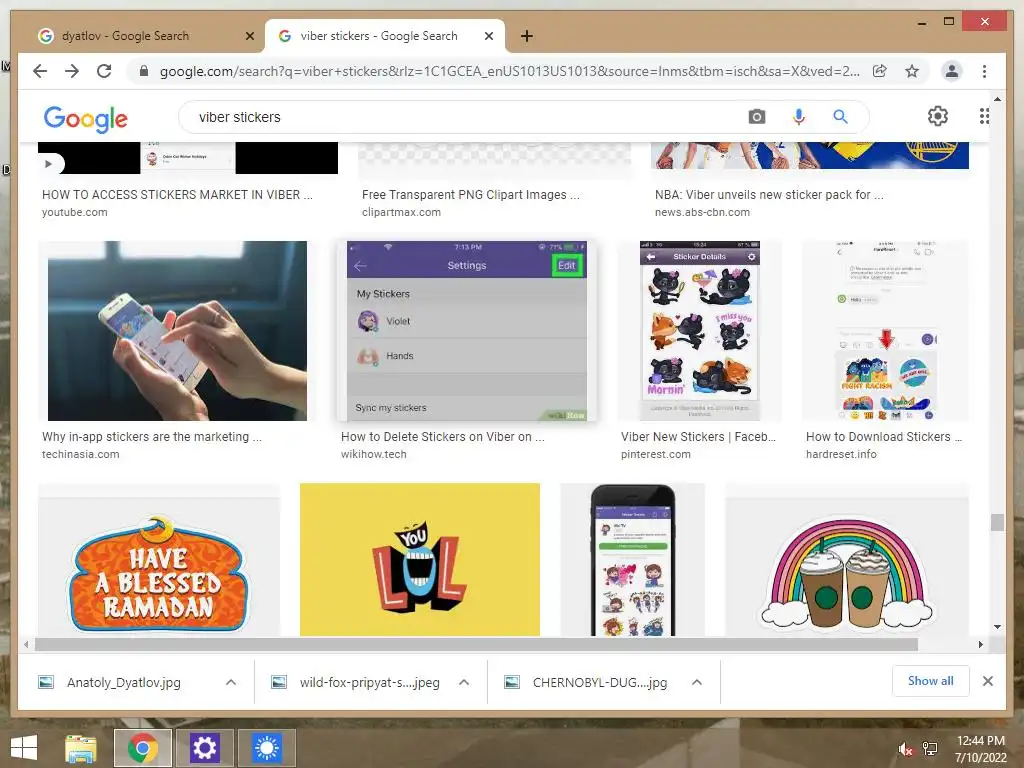Viewport: 1024px width, 768px height.
Task: Open 'HOW TO ACCESS STICKERS MARKET IN VIBER' result
Action: click(177, 195)
